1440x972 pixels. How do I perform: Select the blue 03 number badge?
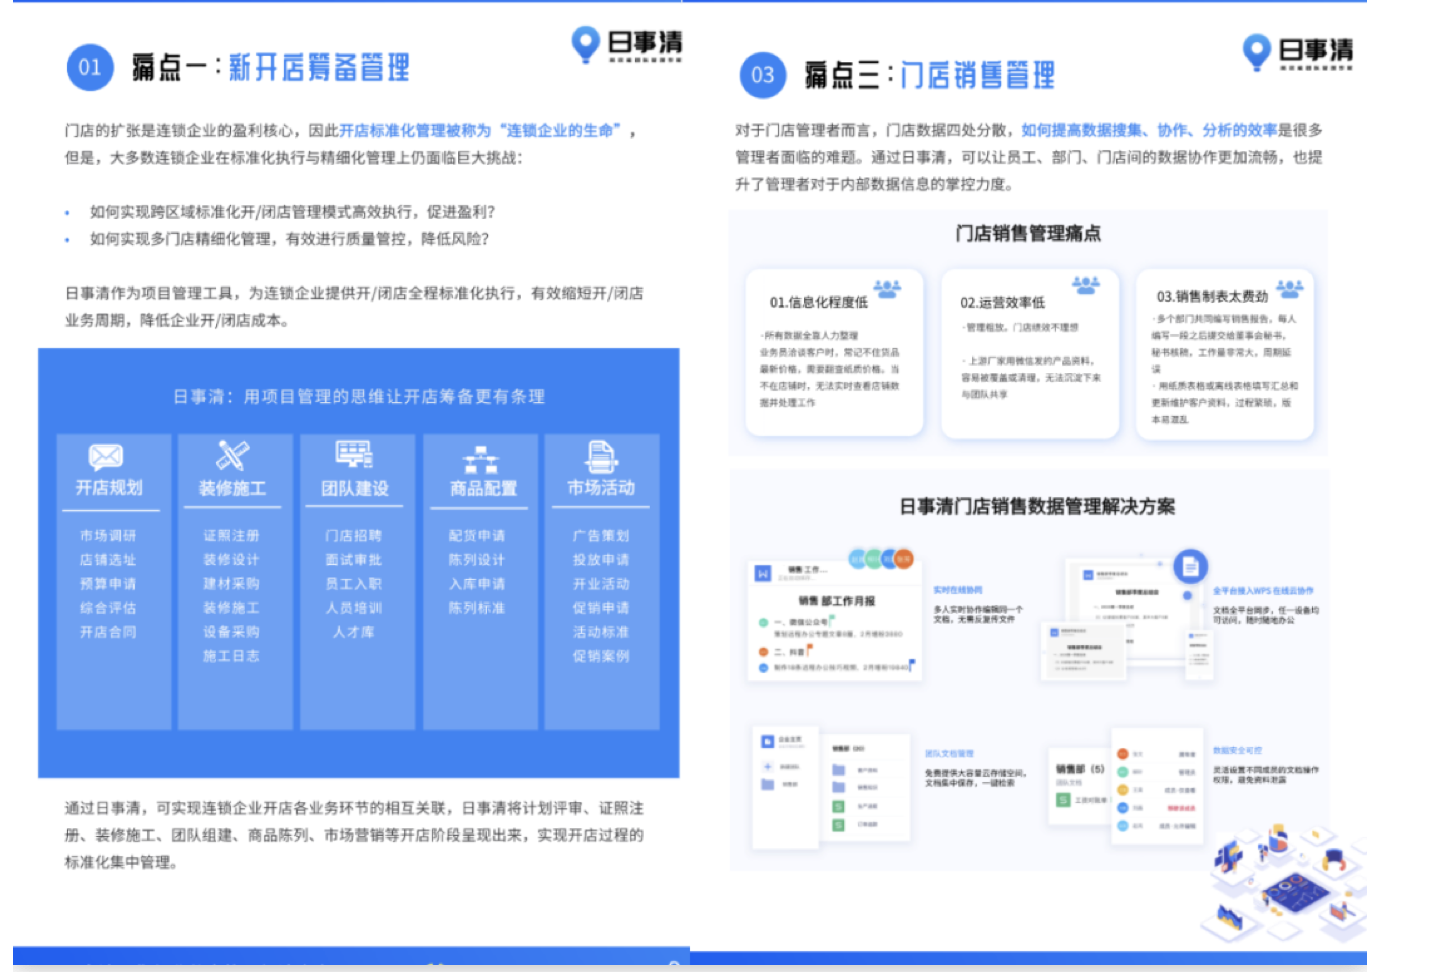click(763, 75)
